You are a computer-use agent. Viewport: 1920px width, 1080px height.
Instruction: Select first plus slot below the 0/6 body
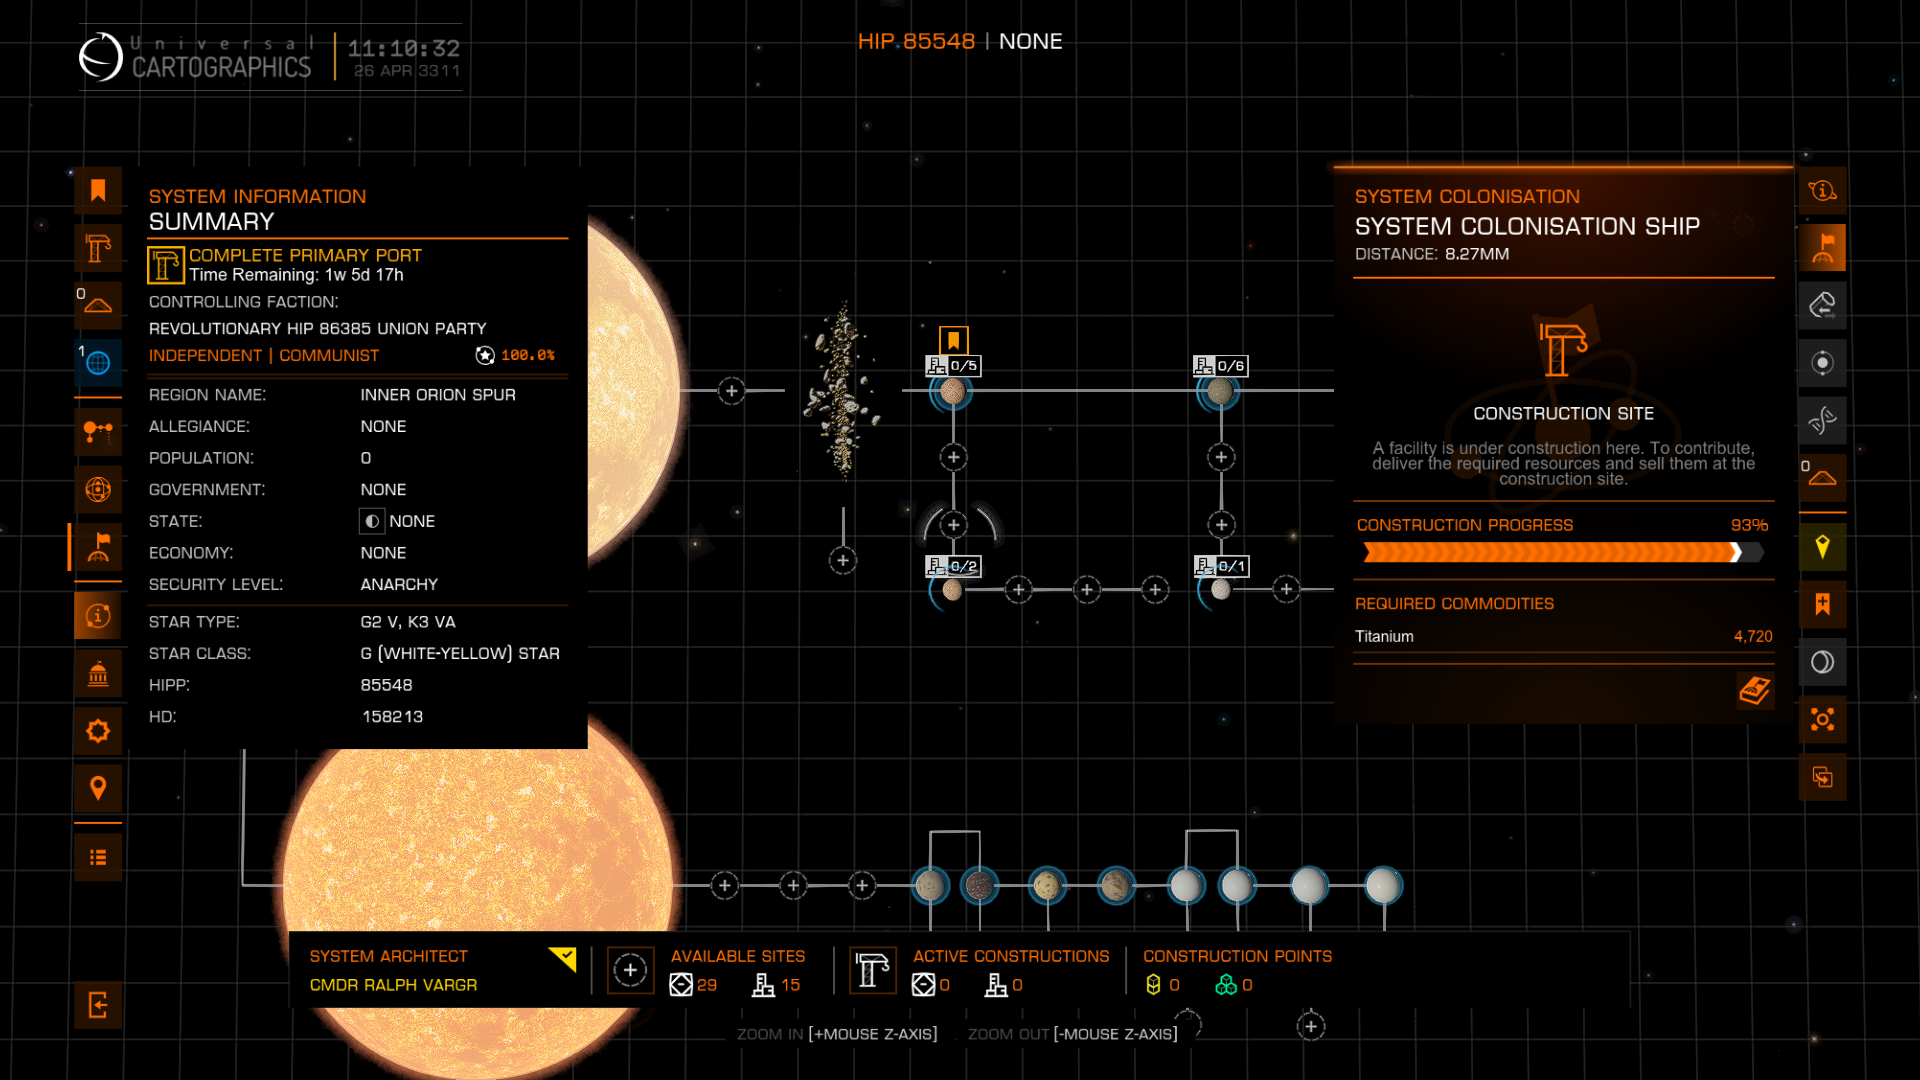(1221, 457)
